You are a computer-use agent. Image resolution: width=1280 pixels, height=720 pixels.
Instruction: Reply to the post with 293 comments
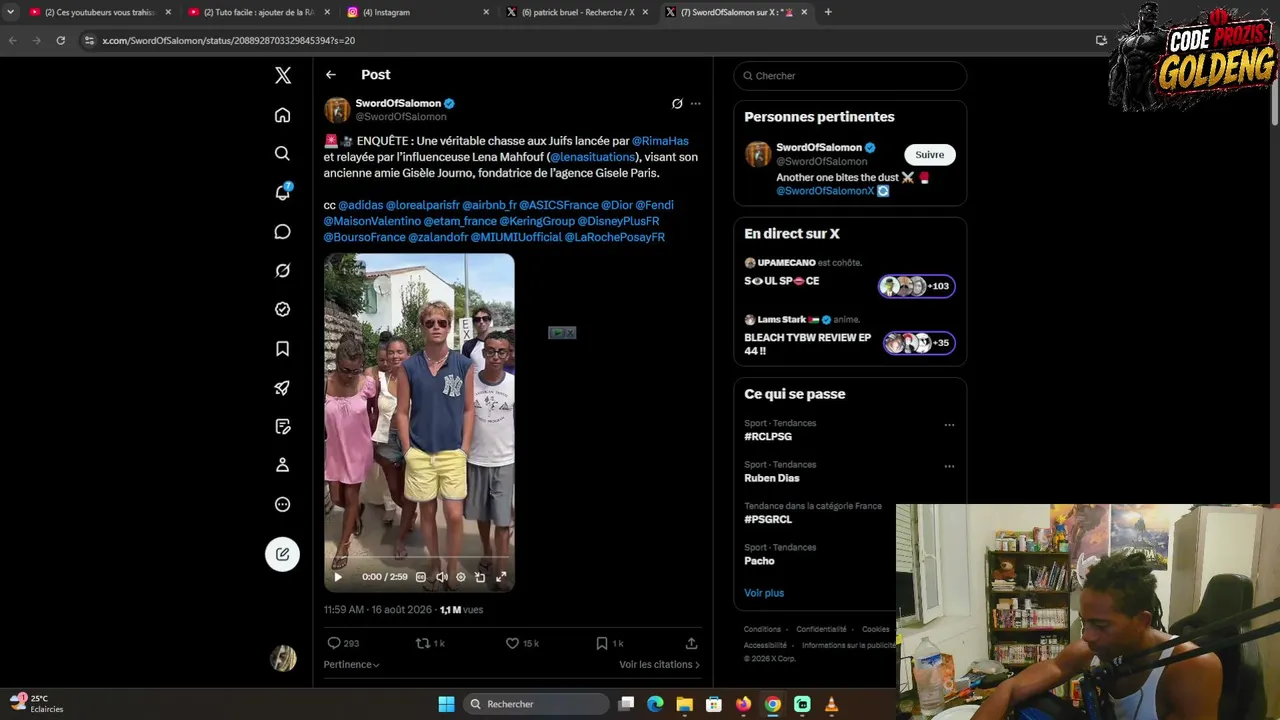(x=343, y=643)
